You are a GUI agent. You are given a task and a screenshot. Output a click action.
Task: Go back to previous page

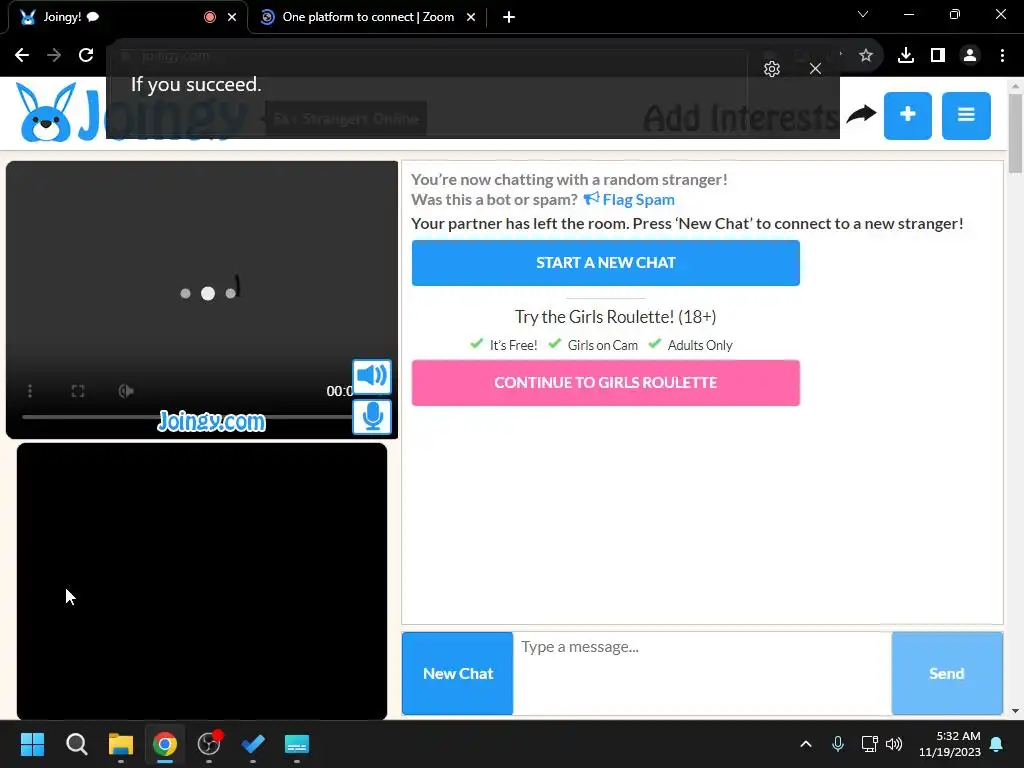[x=22, y=55]
